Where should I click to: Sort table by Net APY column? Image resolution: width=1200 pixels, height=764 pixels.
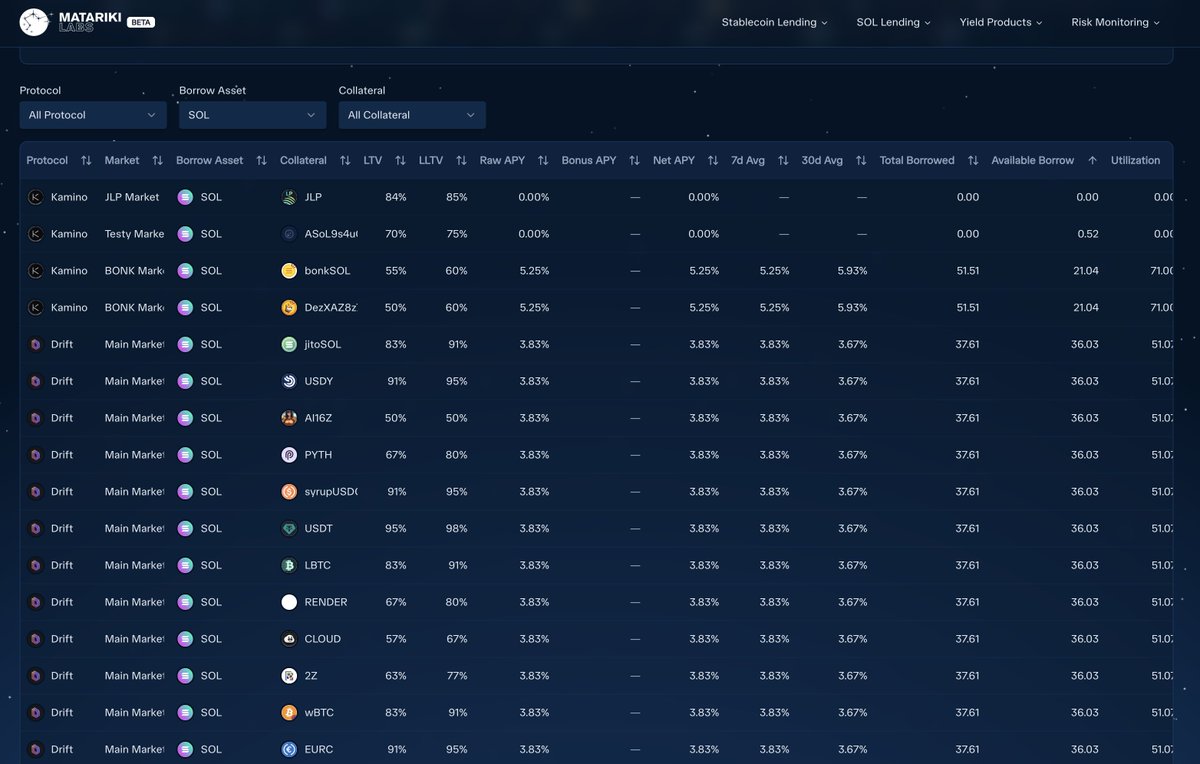713,160
